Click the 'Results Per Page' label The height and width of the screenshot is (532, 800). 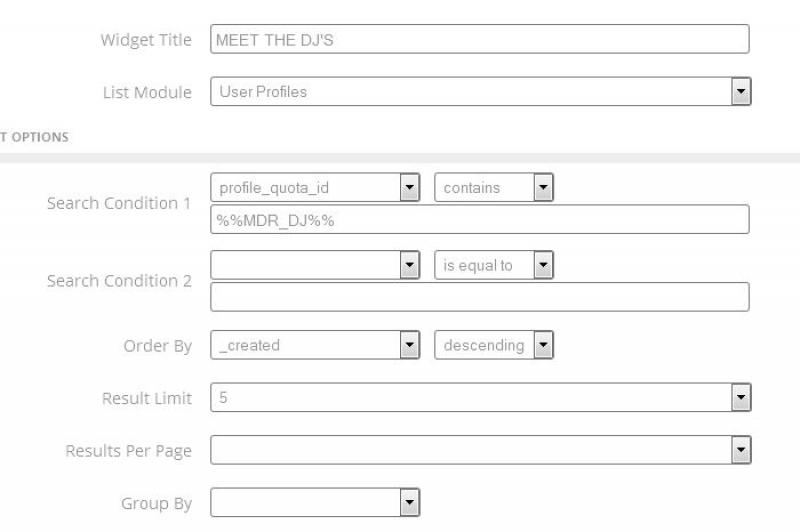click(x=129, y=451)
